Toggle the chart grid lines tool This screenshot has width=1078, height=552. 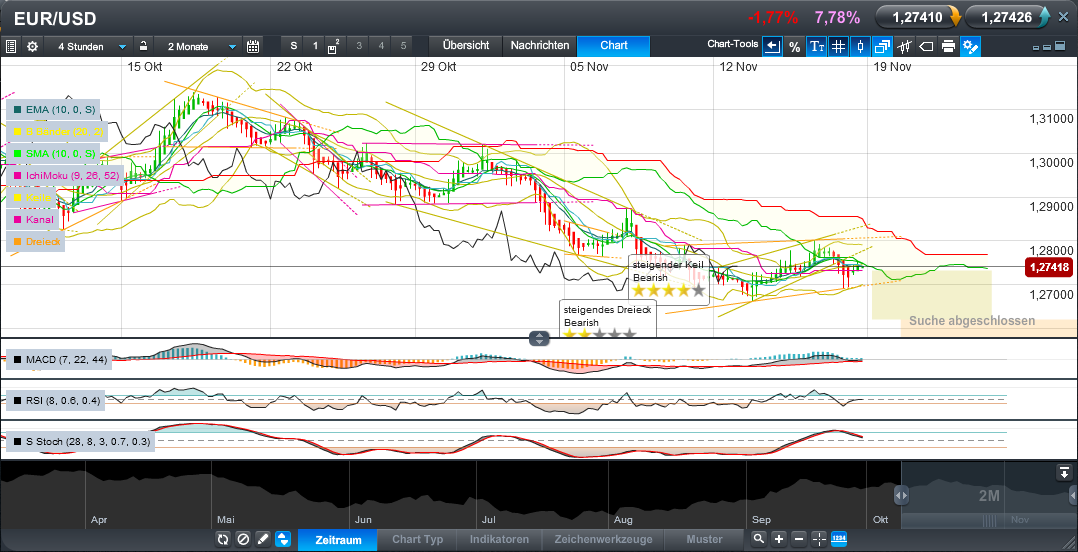pyautogui.click(x=838, y=47)
